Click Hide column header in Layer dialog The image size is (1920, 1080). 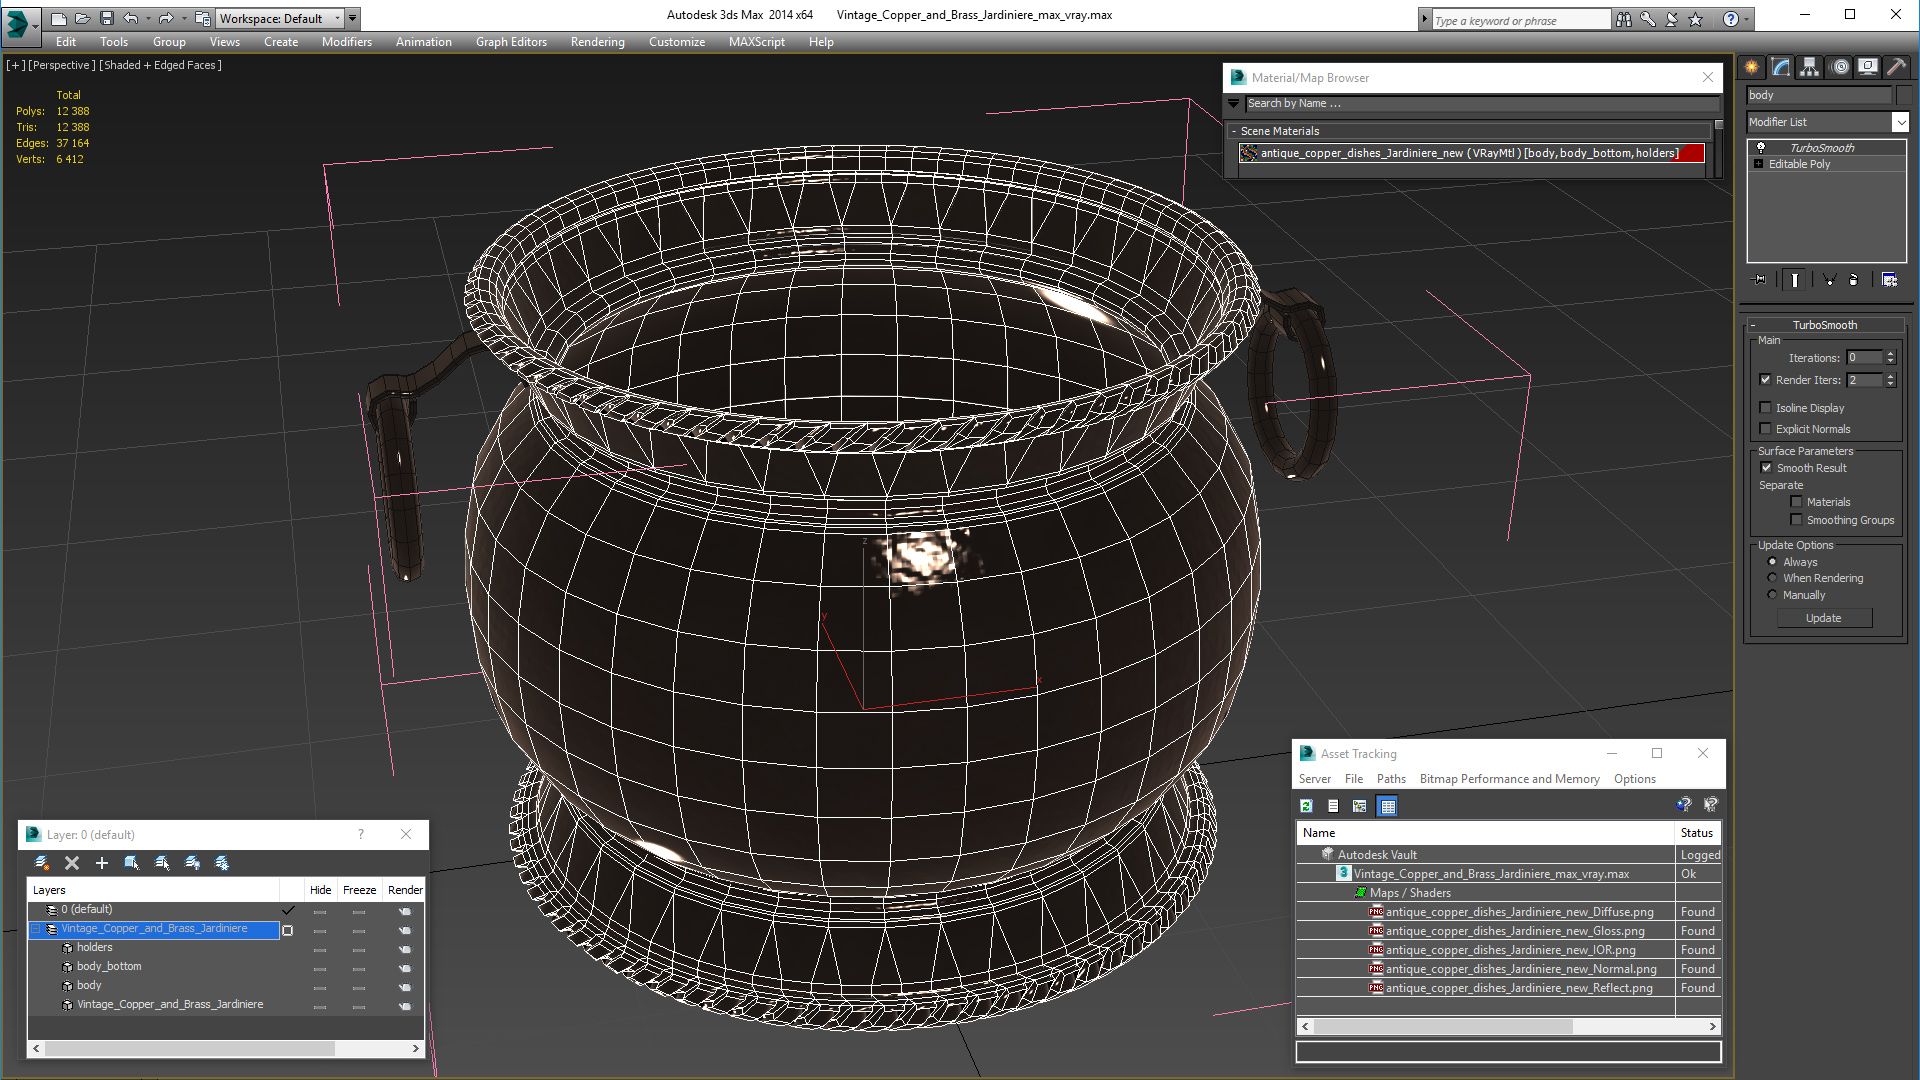(x=320, y=890)
